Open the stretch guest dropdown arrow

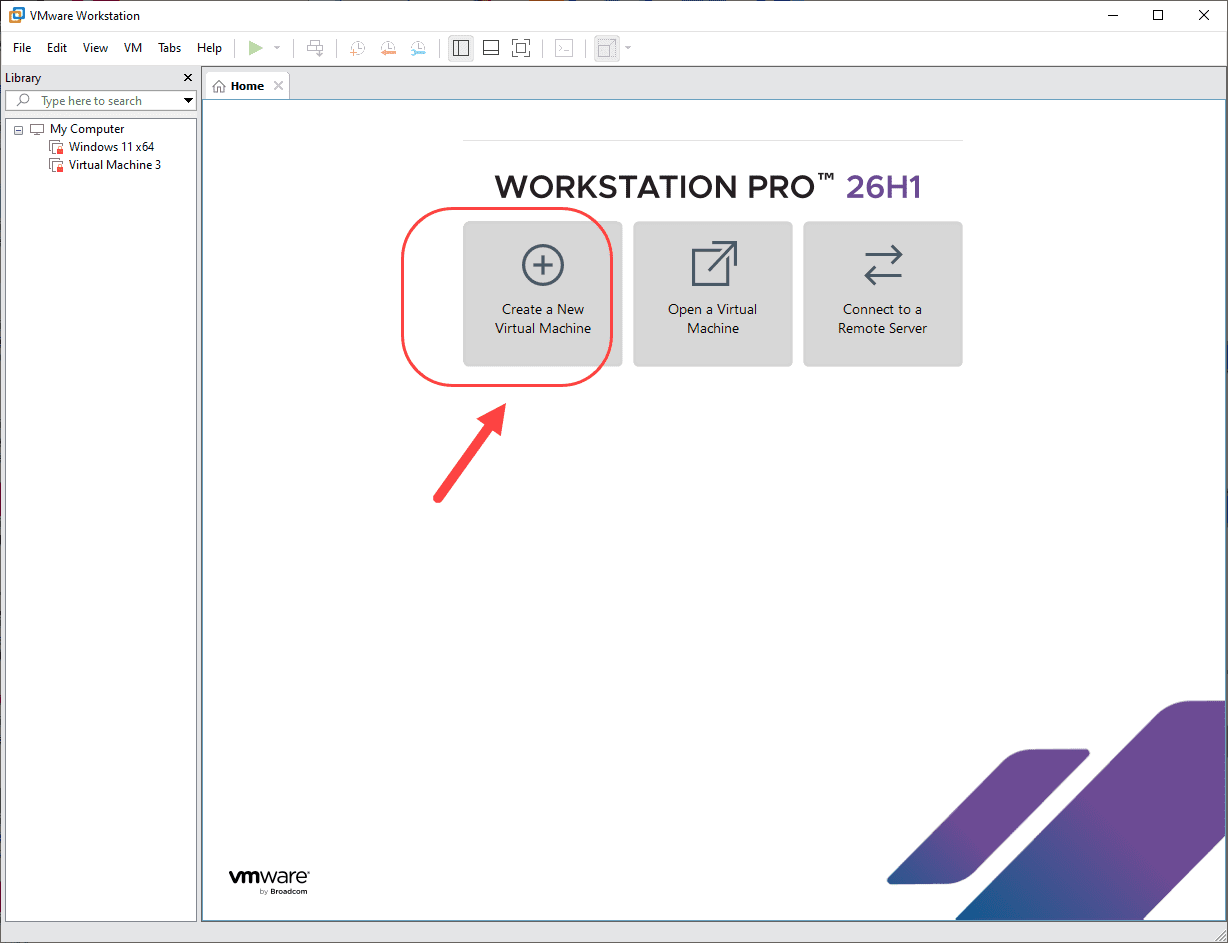coord(628,48)
